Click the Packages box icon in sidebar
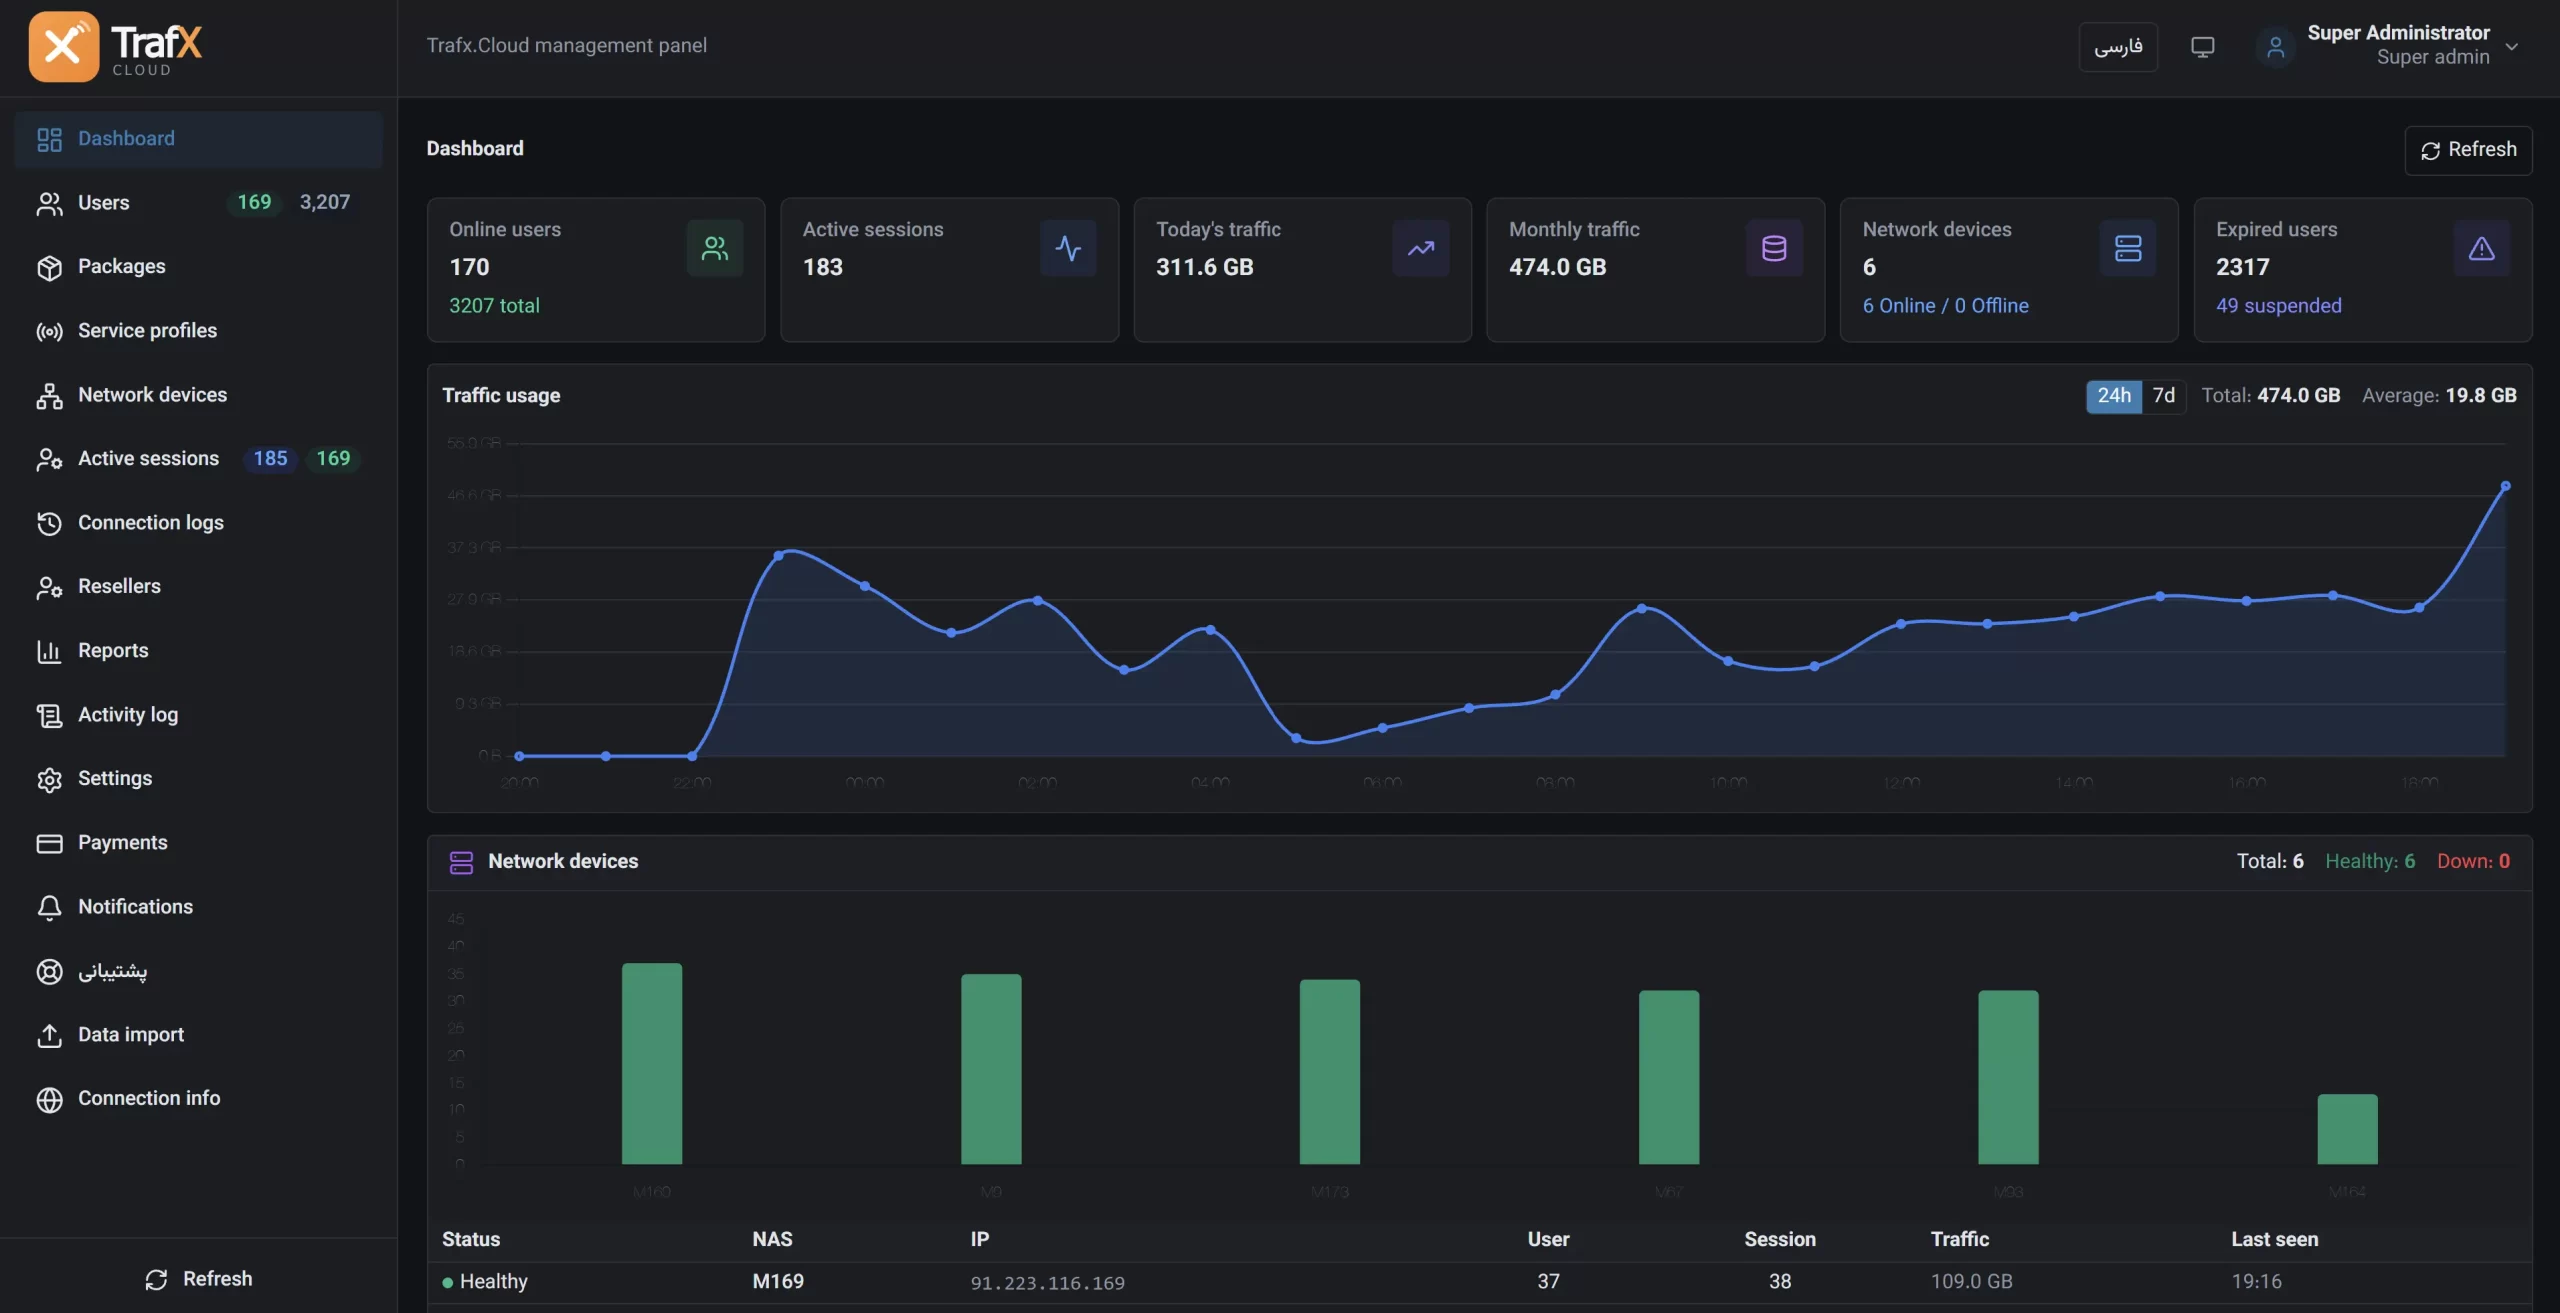 click(x=49, y=267)
